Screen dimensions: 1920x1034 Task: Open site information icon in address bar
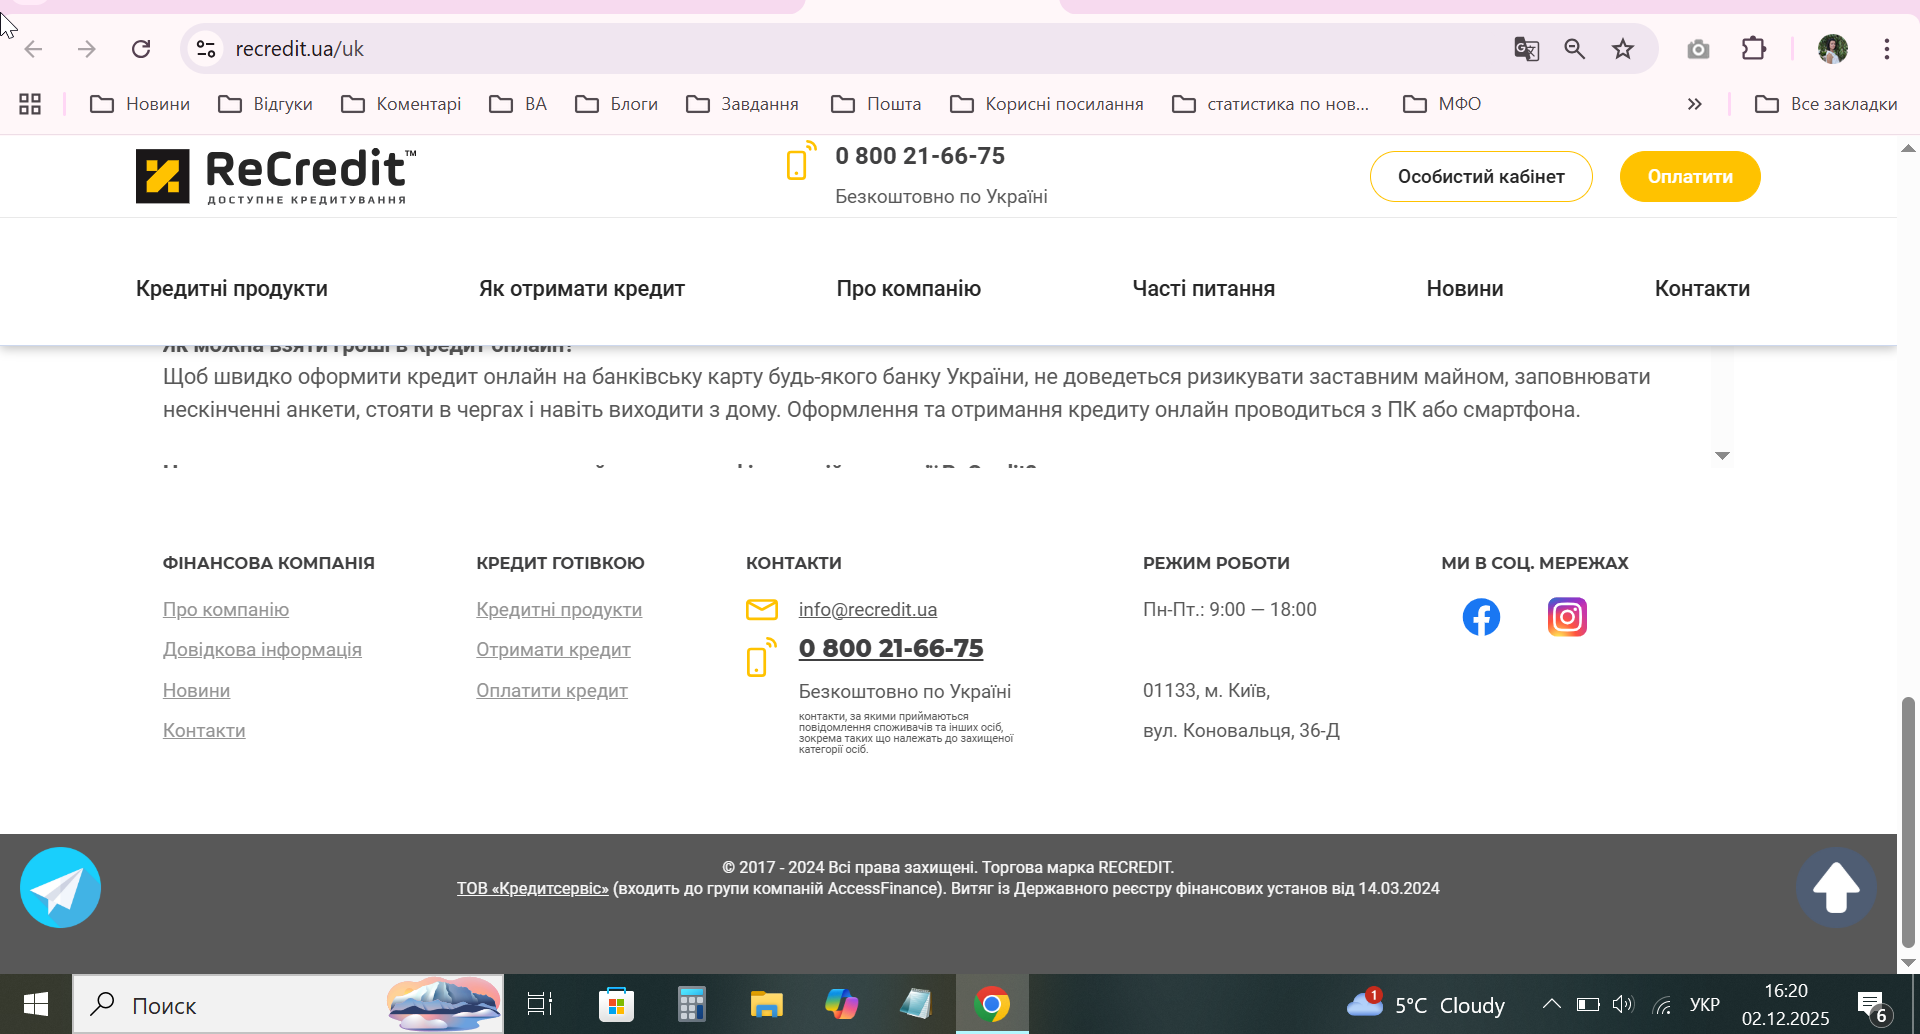[206, 49]
